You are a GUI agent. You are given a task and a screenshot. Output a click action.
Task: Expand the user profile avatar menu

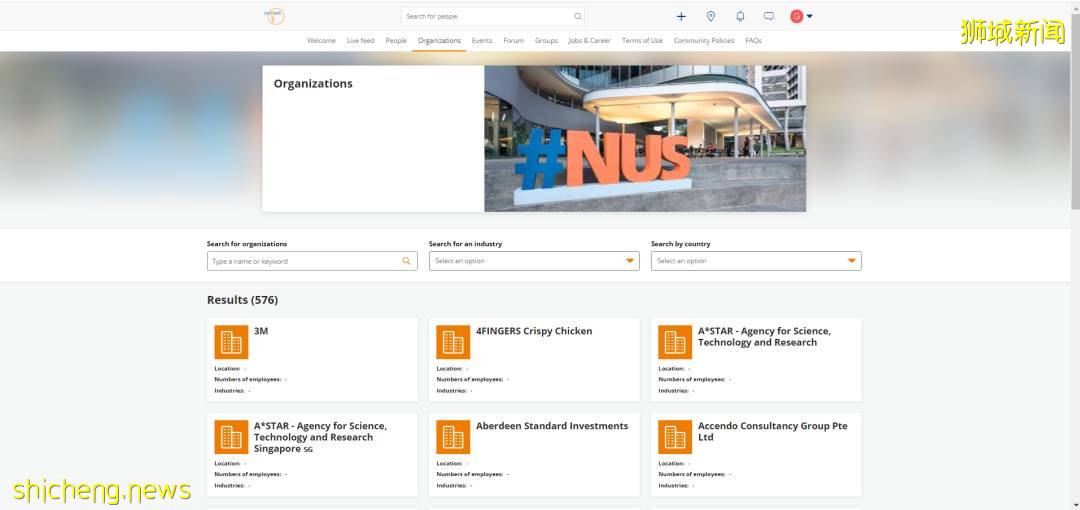(x=801, y=16)
